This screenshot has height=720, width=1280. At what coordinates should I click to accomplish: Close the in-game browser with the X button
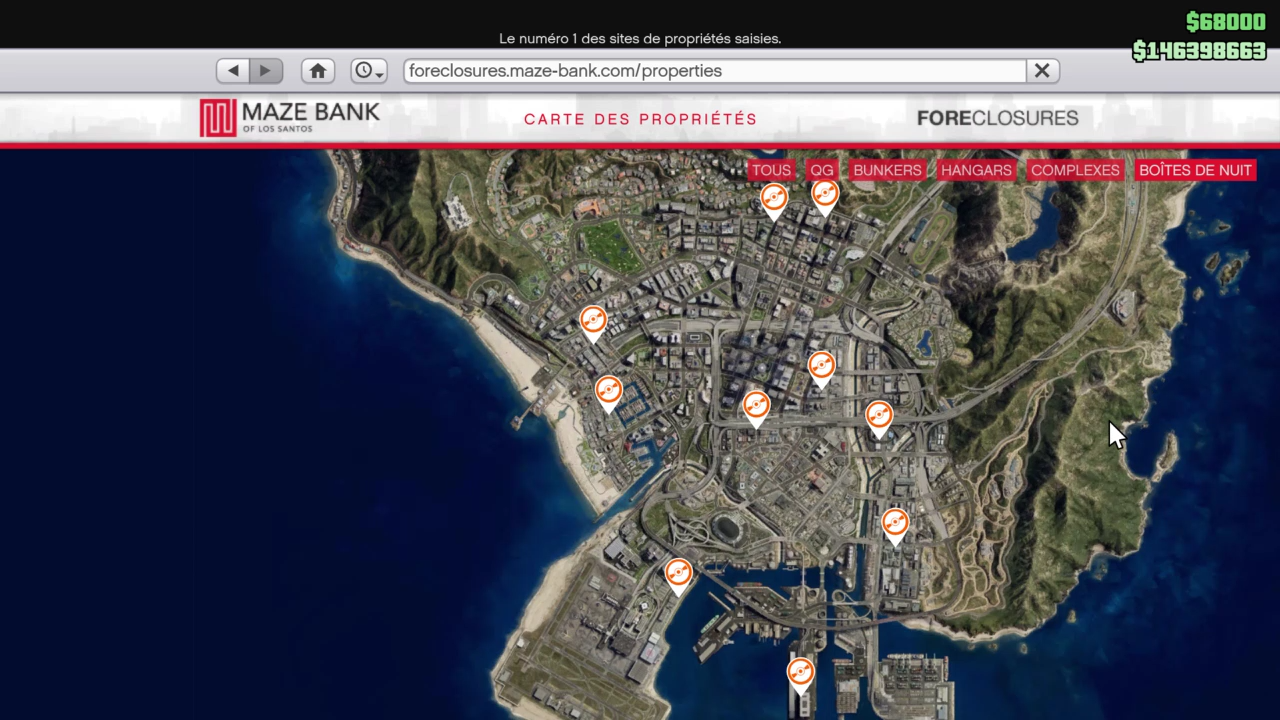(x=1042, y=71)
